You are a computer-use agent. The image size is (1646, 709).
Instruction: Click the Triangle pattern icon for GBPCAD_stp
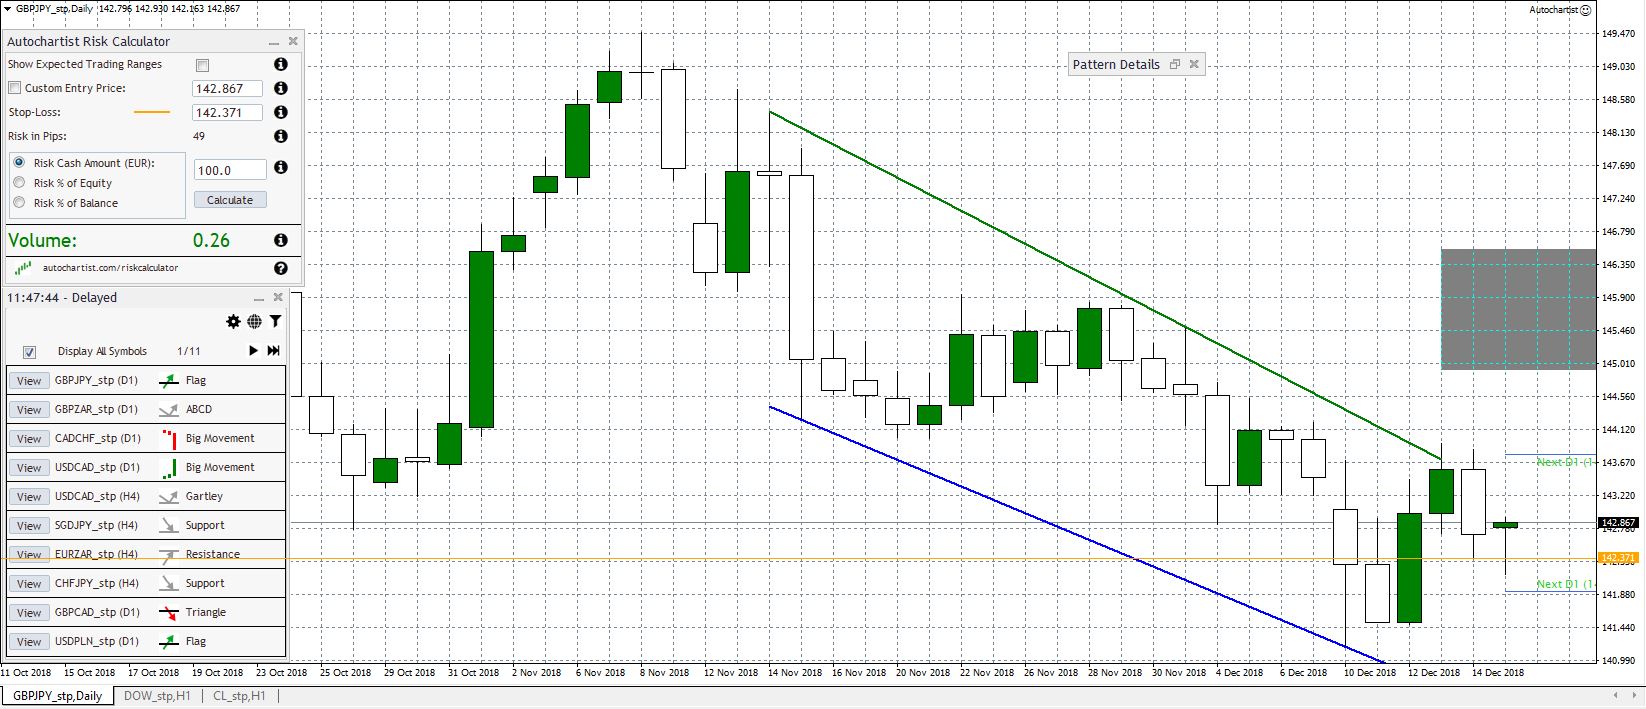(168, 612)
